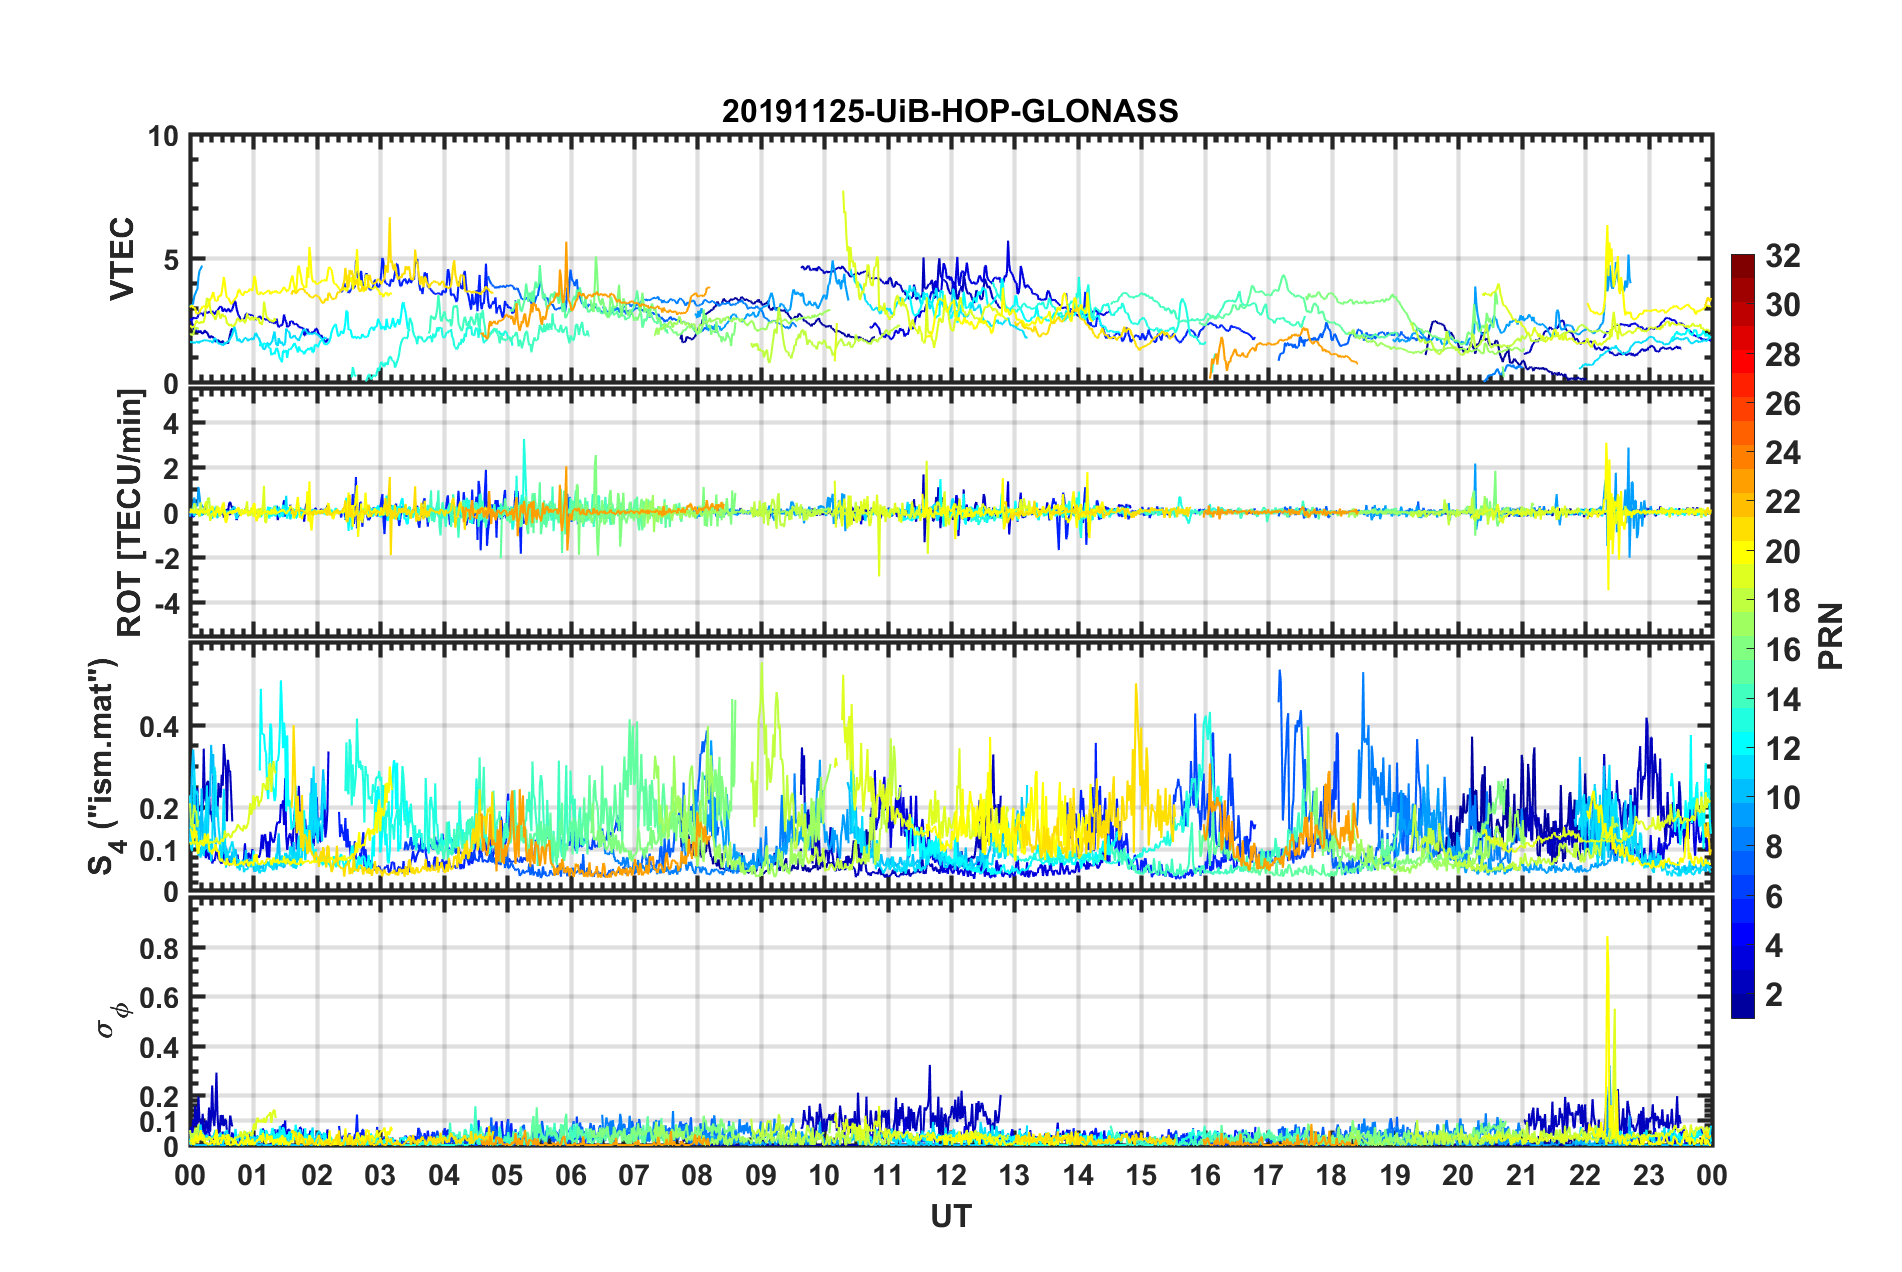Click colorbar tick label 20
The width and height of the screenshot is (1902, 1272).
coord(1782,552)
